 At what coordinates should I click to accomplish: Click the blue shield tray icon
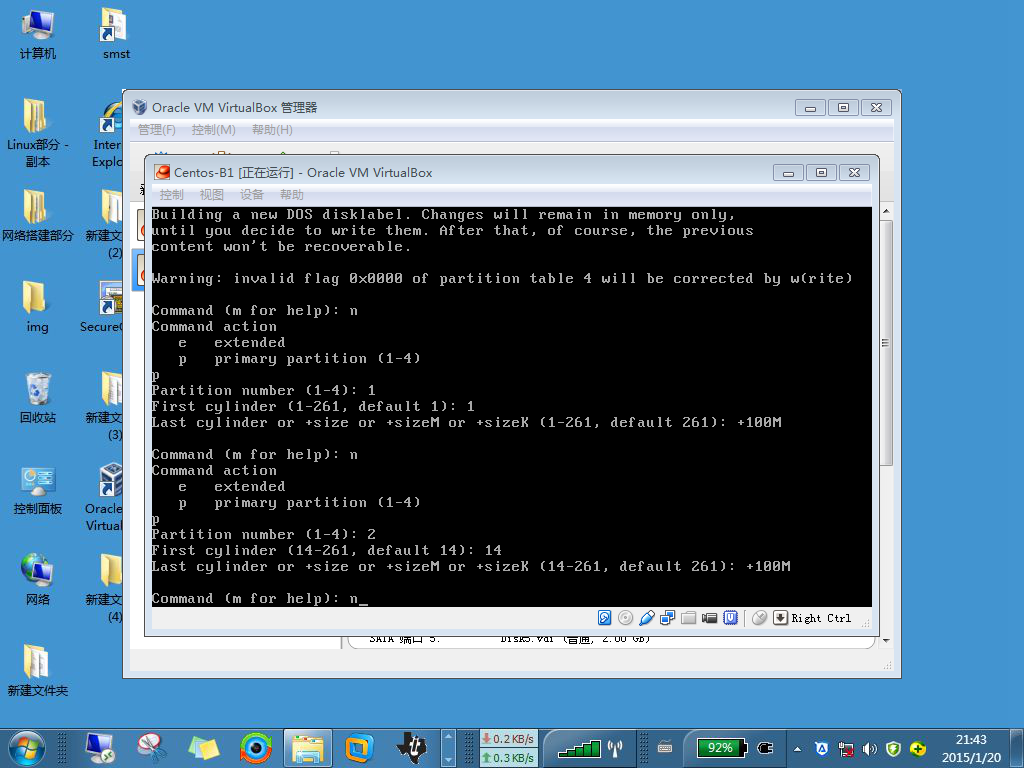coord(822,749)
